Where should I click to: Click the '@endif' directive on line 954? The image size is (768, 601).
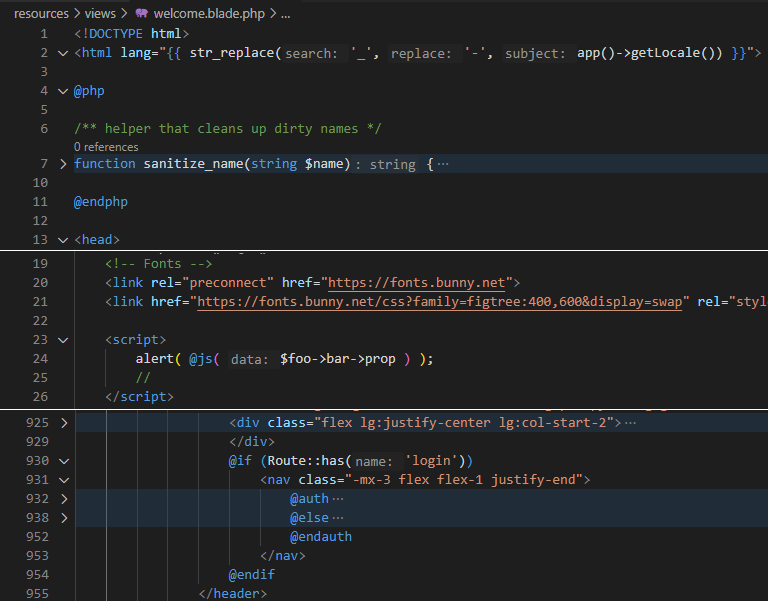(251, 575)
